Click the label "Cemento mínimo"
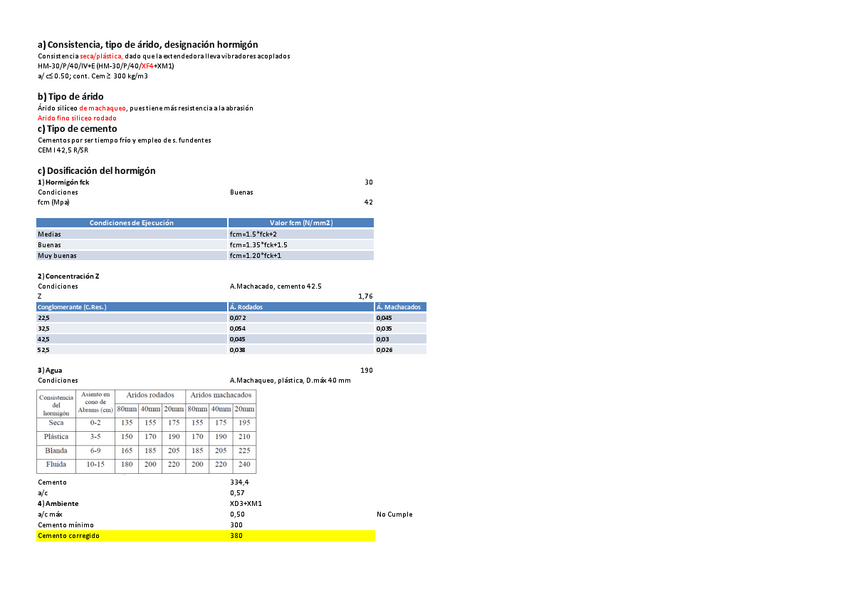 [x=65, y=525]
